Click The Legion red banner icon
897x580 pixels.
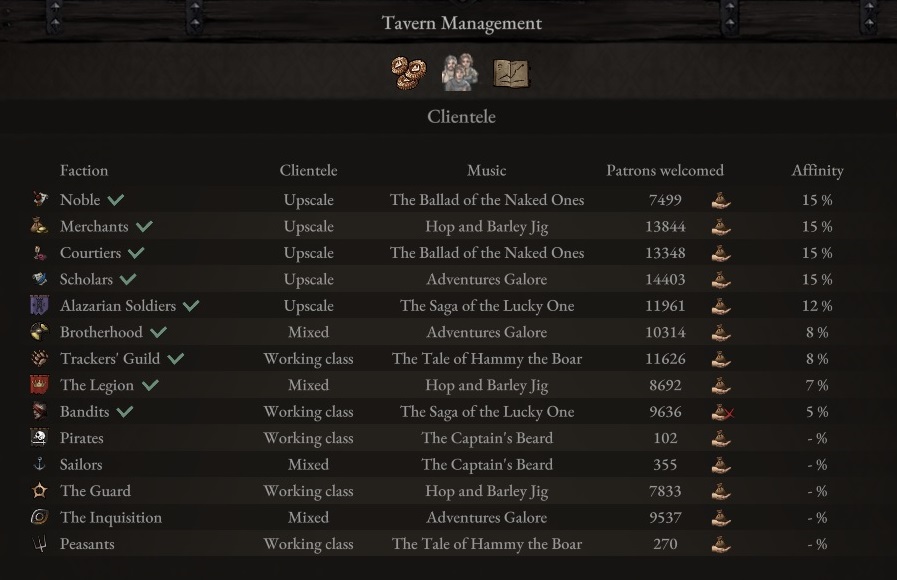pyautogui.click(x=39, y=385)
